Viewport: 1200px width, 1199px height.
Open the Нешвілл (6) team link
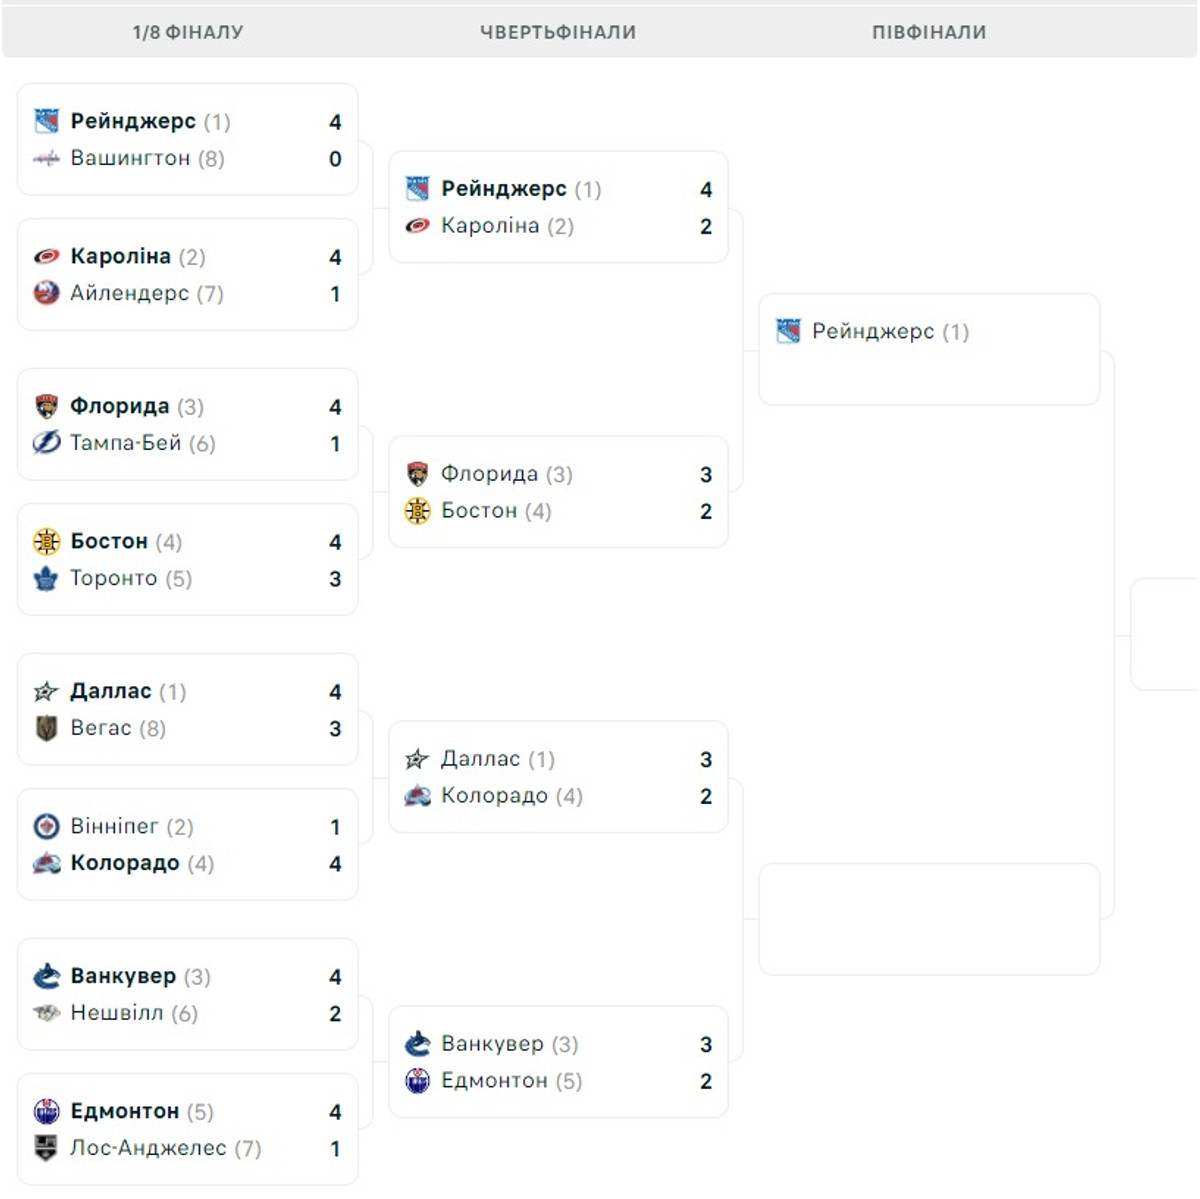[134, 1013]
